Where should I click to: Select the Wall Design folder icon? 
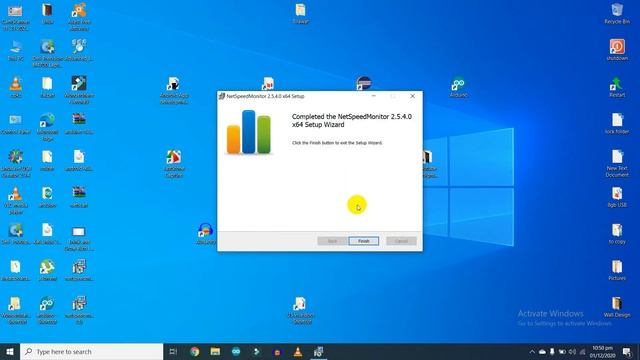pyautogui.click(x=617, y=307)
